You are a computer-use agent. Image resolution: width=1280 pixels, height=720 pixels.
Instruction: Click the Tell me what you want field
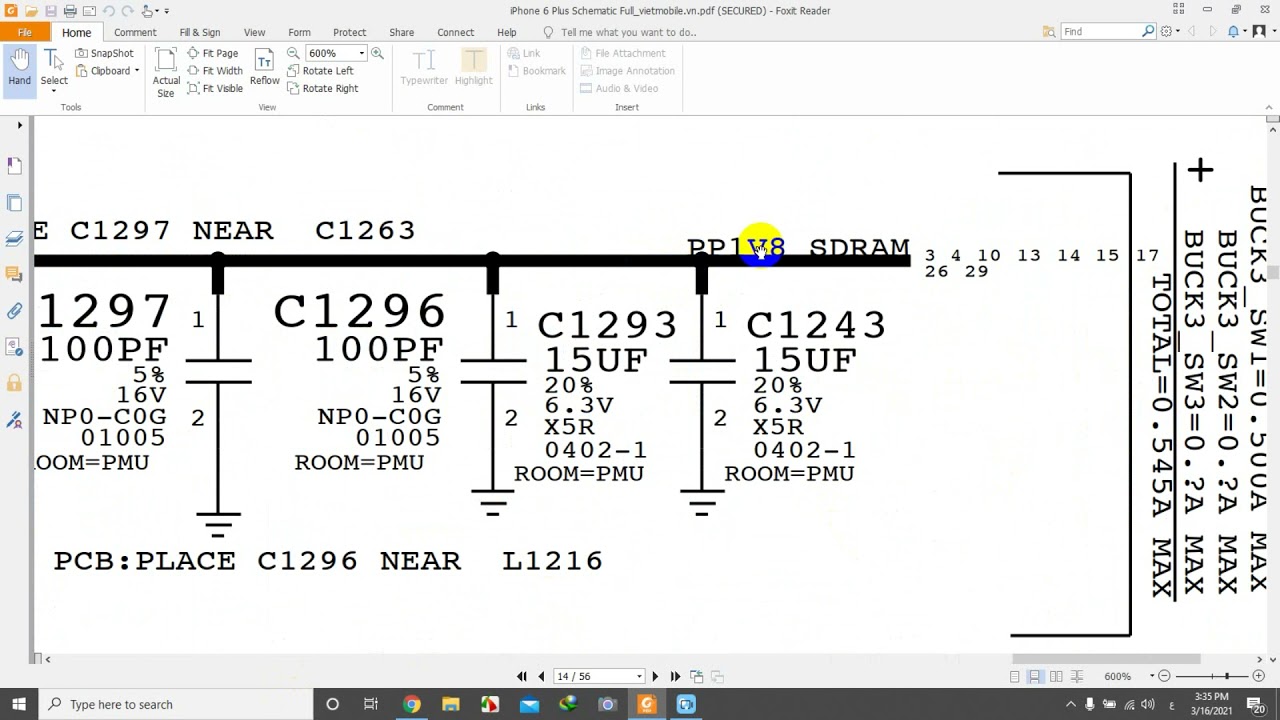coord(628,32)
